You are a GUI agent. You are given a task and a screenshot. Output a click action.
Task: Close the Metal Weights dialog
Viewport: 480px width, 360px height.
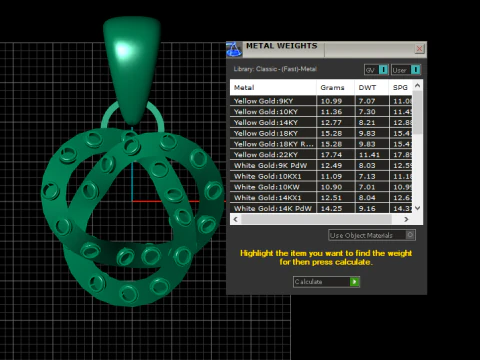pyautogui.click(x=419, y=49)
